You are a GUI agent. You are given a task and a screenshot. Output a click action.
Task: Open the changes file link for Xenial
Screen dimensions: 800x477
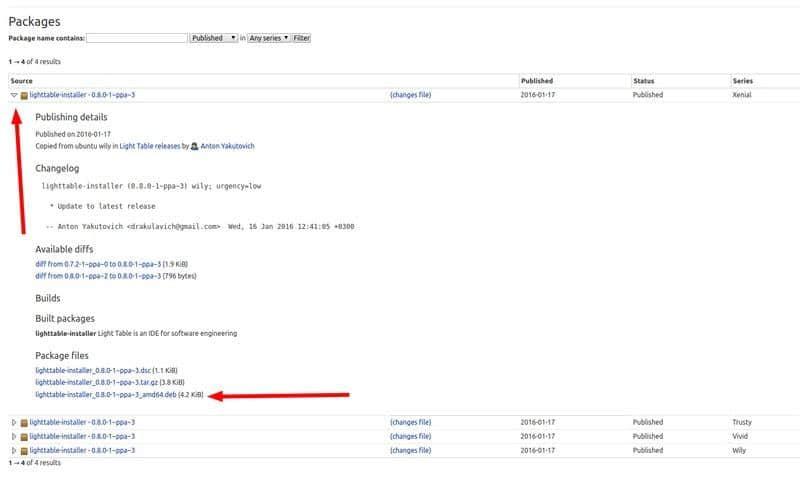pos(410,95)
